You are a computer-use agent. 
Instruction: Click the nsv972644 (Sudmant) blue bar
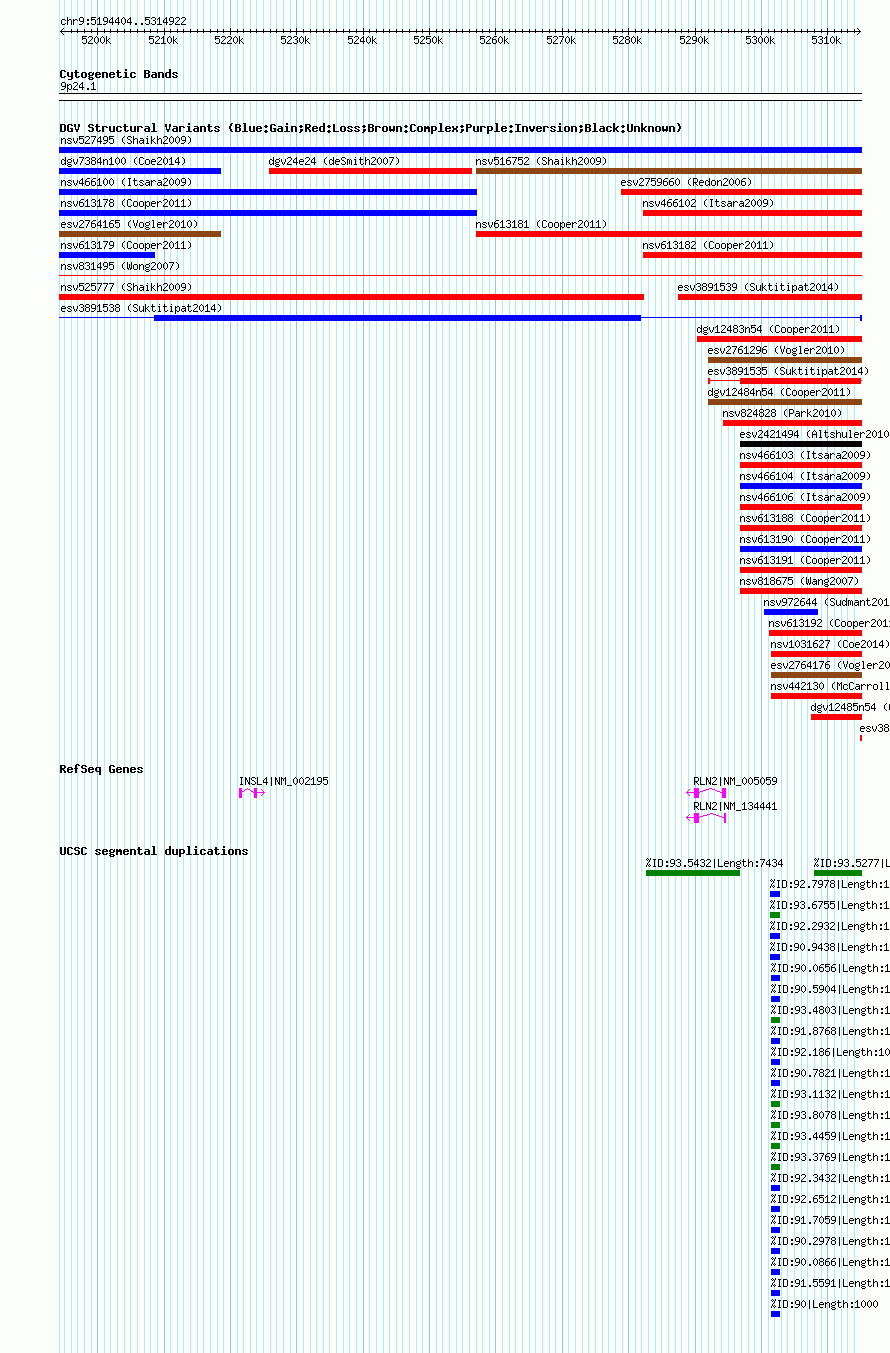coord(791,612)
